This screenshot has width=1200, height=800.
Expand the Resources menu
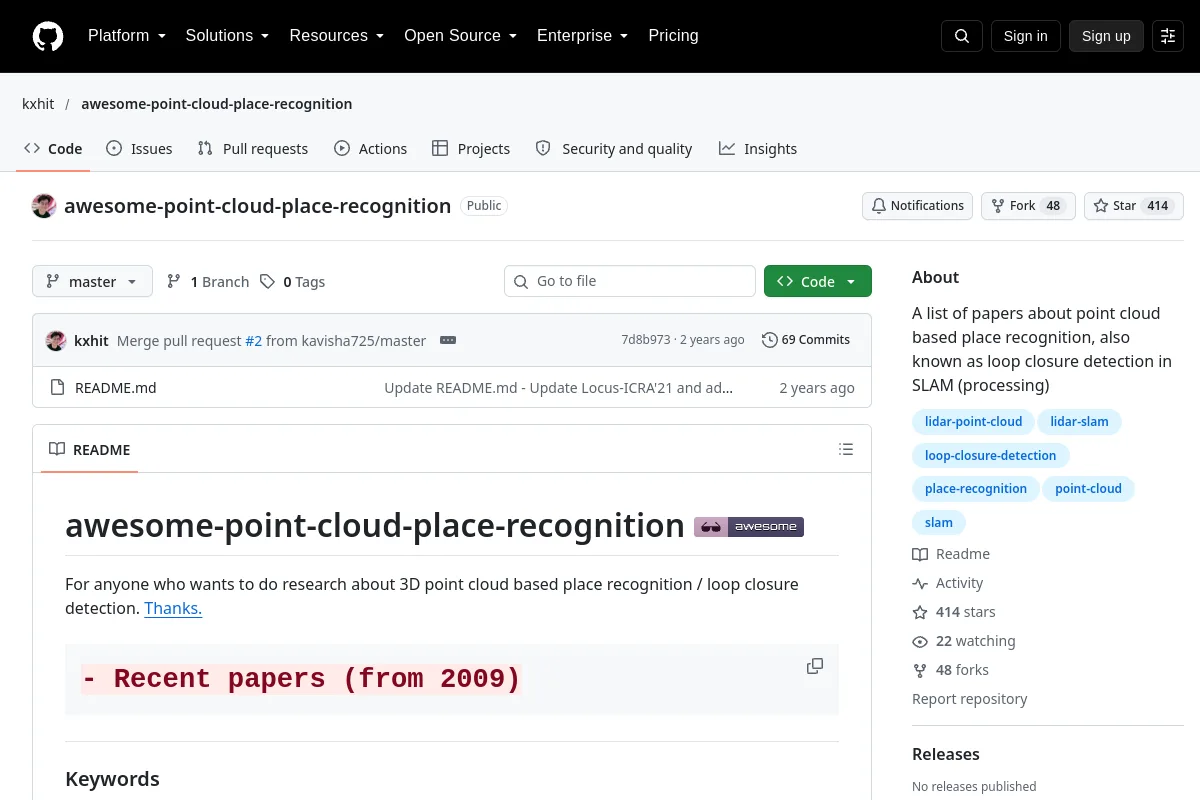click(x=337, y=36)
